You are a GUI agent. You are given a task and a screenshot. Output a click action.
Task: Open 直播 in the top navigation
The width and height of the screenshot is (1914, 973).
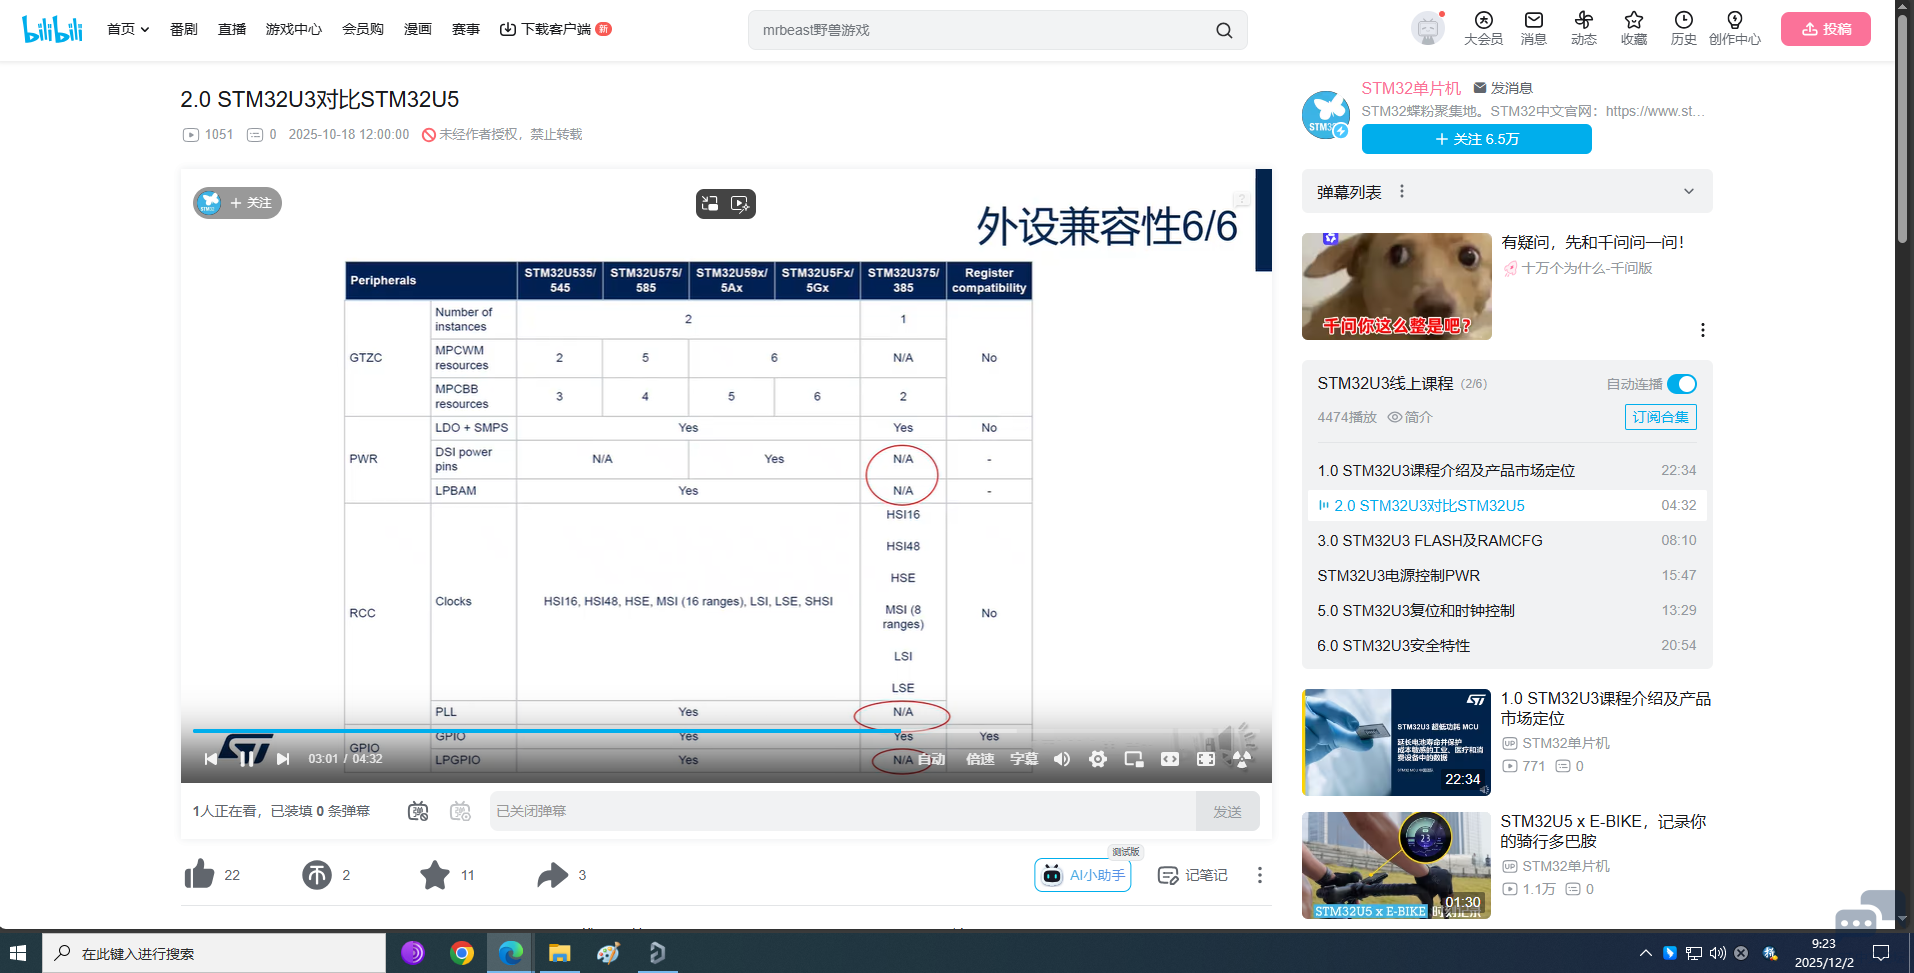coord(232,29)
